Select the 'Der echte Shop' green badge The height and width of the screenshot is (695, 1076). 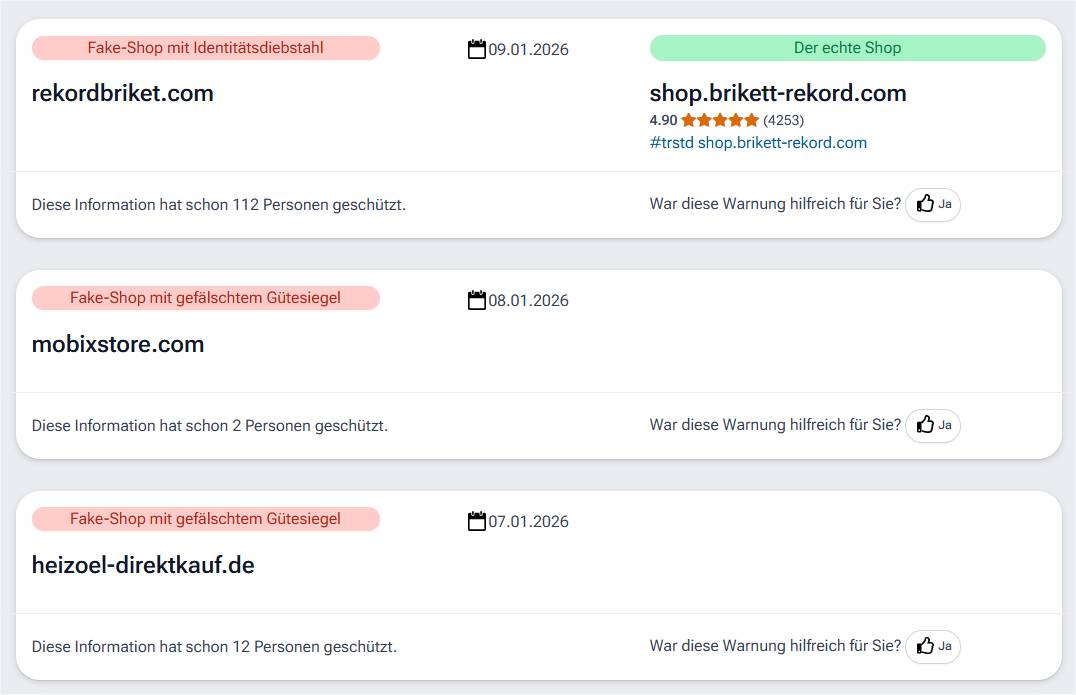click(847, 47)
